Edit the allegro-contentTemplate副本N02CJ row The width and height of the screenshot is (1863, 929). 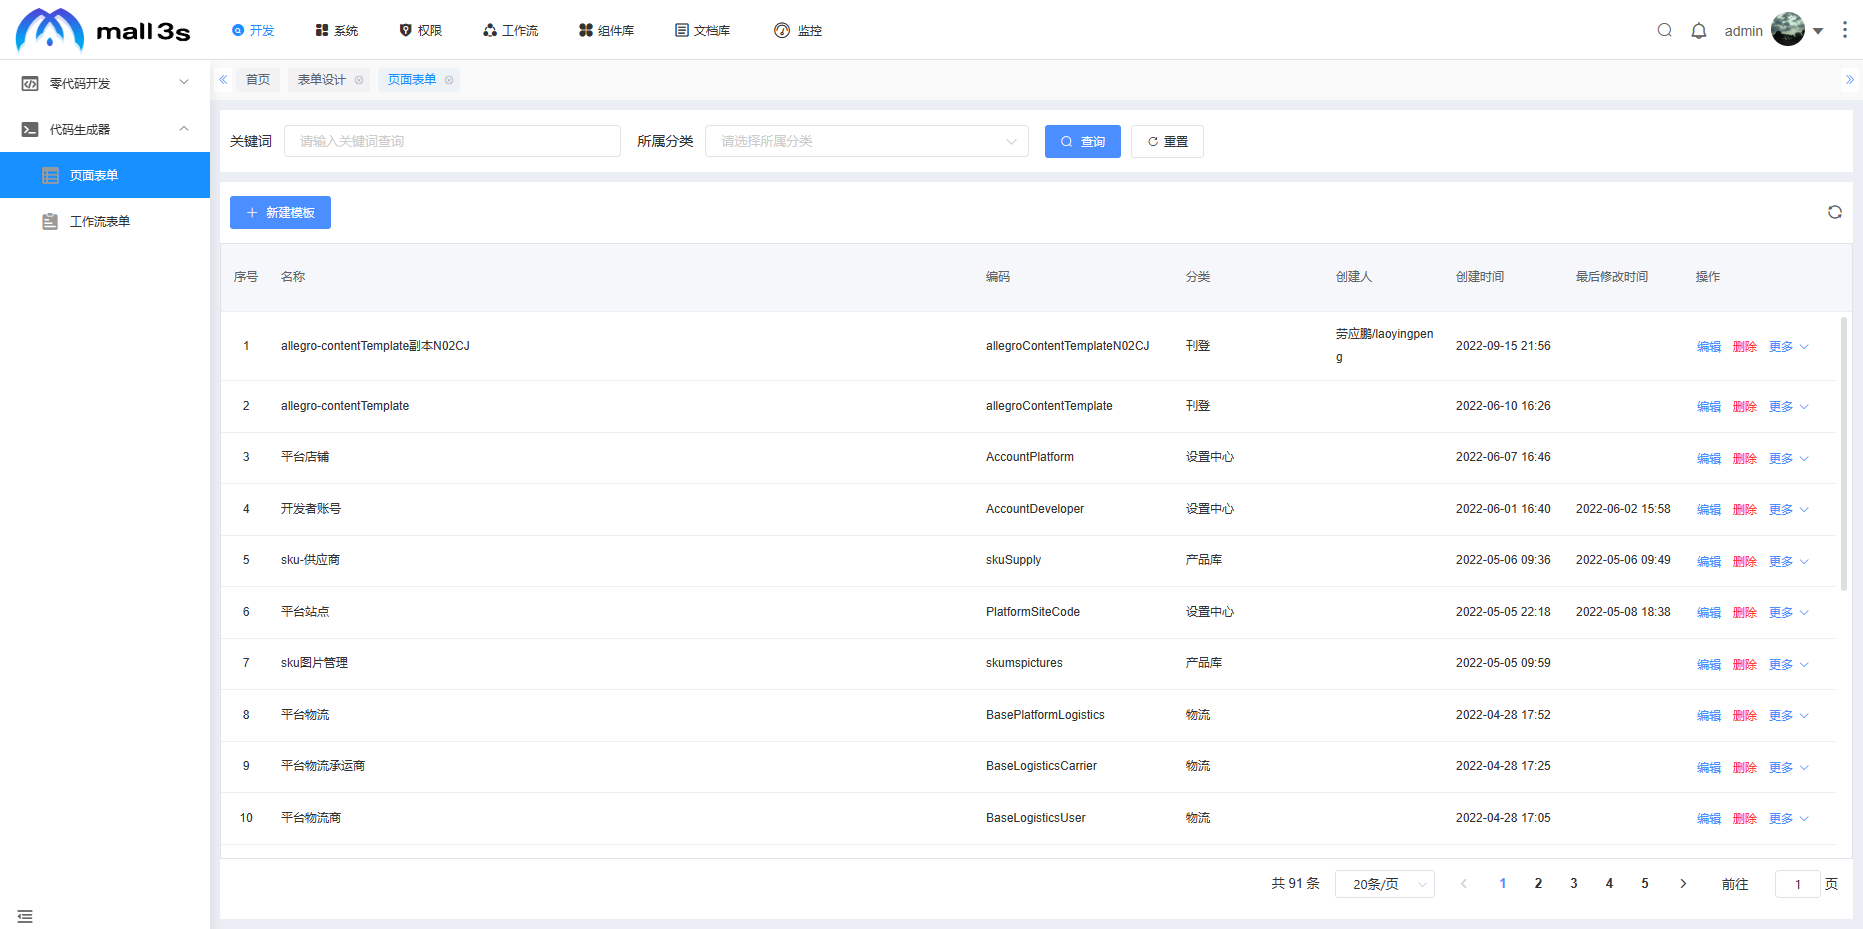pyautogui.click(x=1709, y=347)
